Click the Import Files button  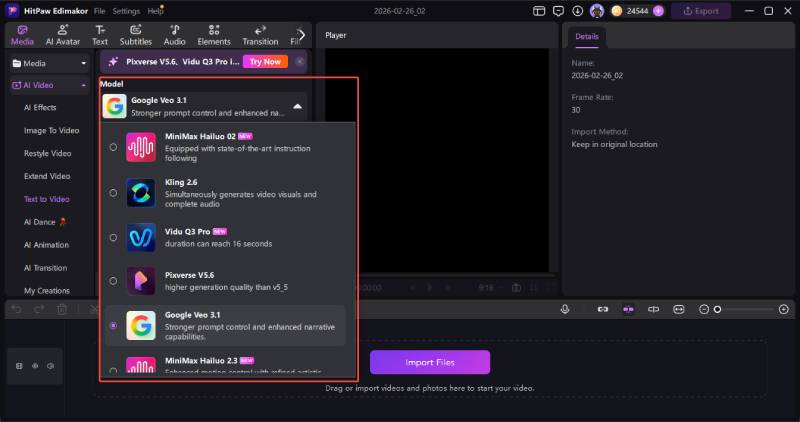430,361
